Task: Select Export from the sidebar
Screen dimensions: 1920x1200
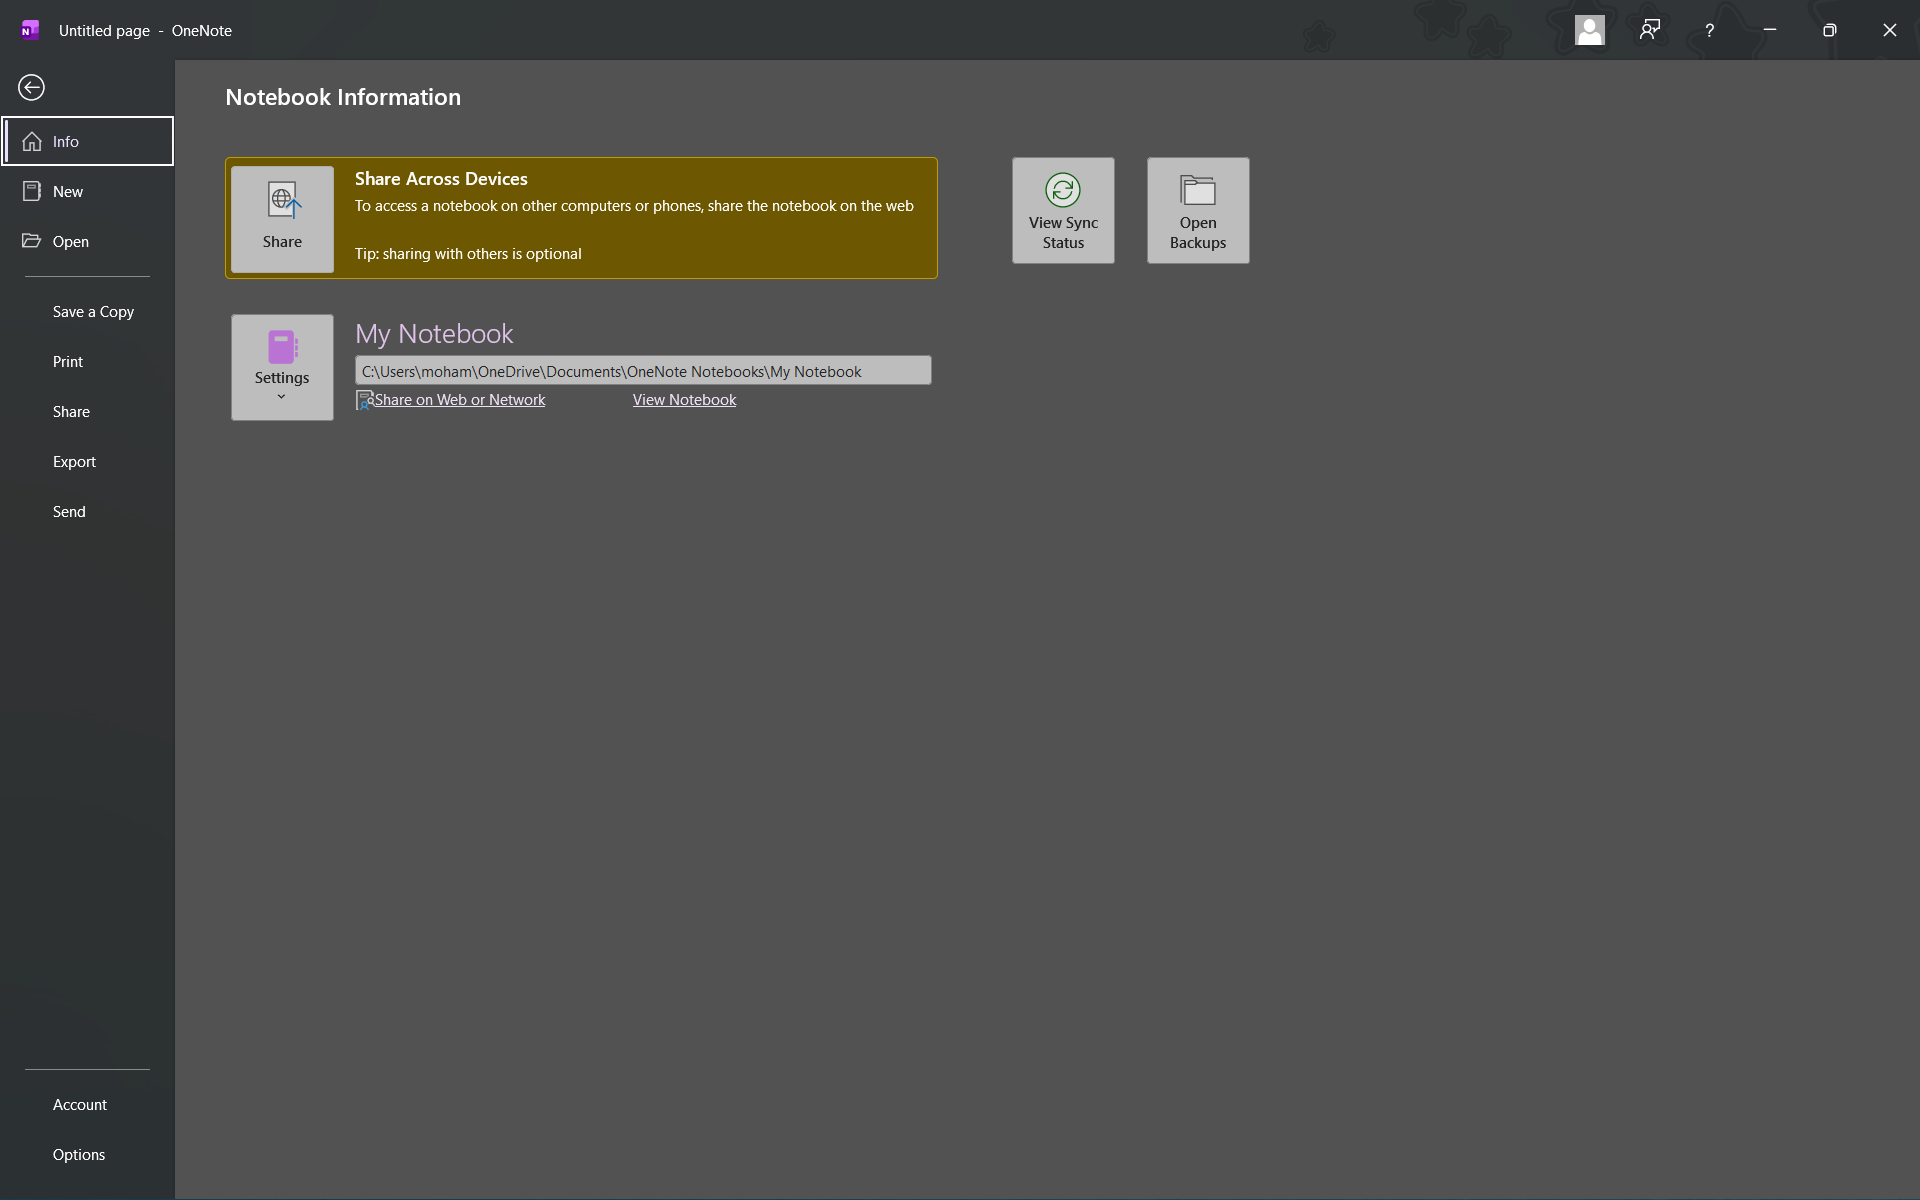Action: tap(88, 461)
